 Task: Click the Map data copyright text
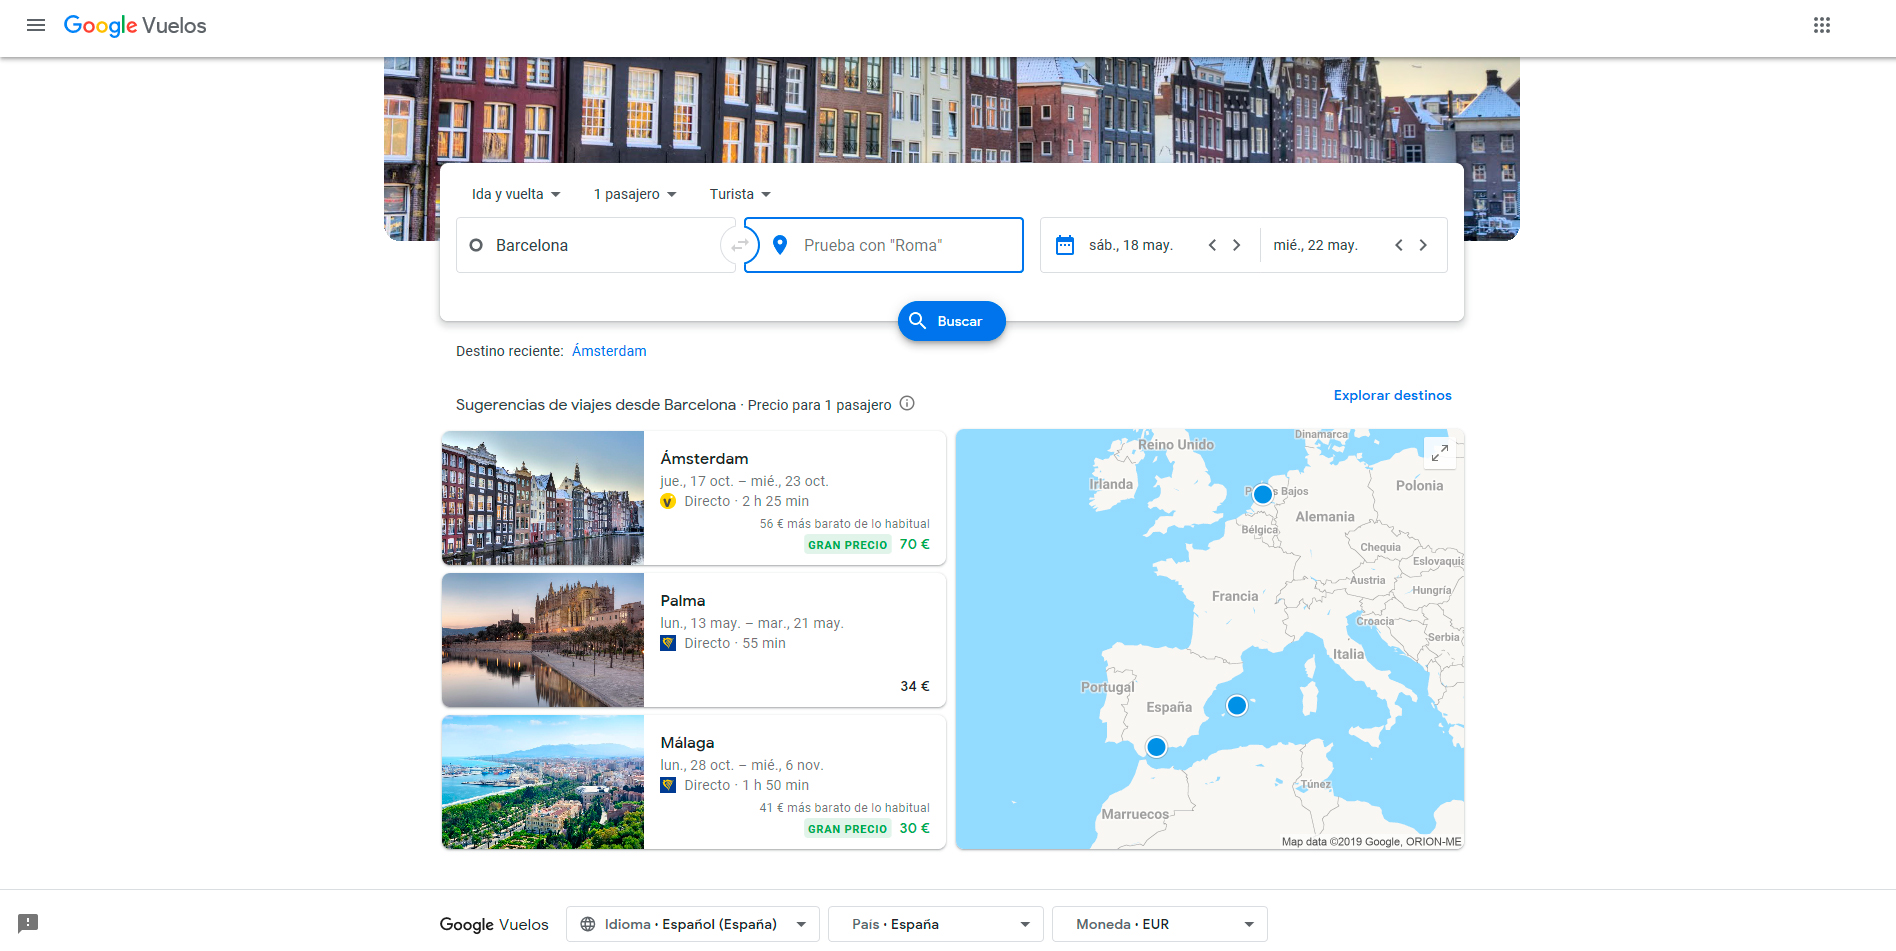click(1371, 842)
